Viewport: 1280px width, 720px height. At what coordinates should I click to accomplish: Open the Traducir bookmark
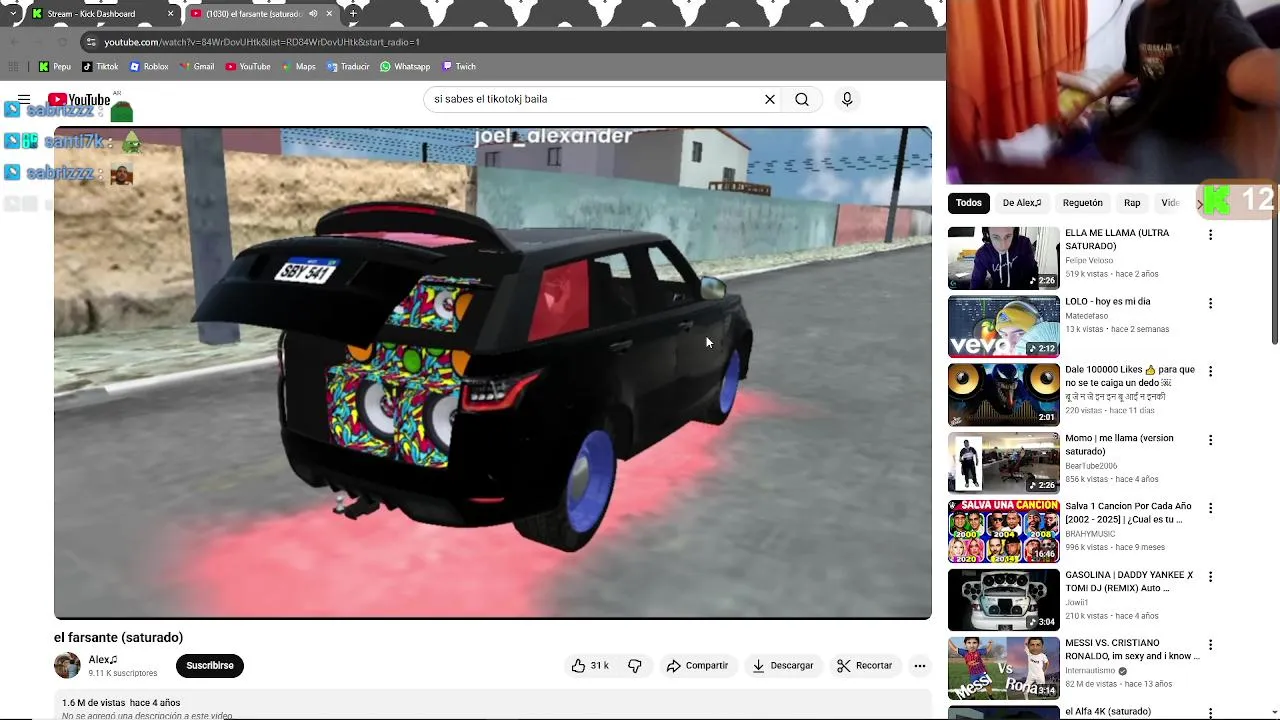pos(348,67)
